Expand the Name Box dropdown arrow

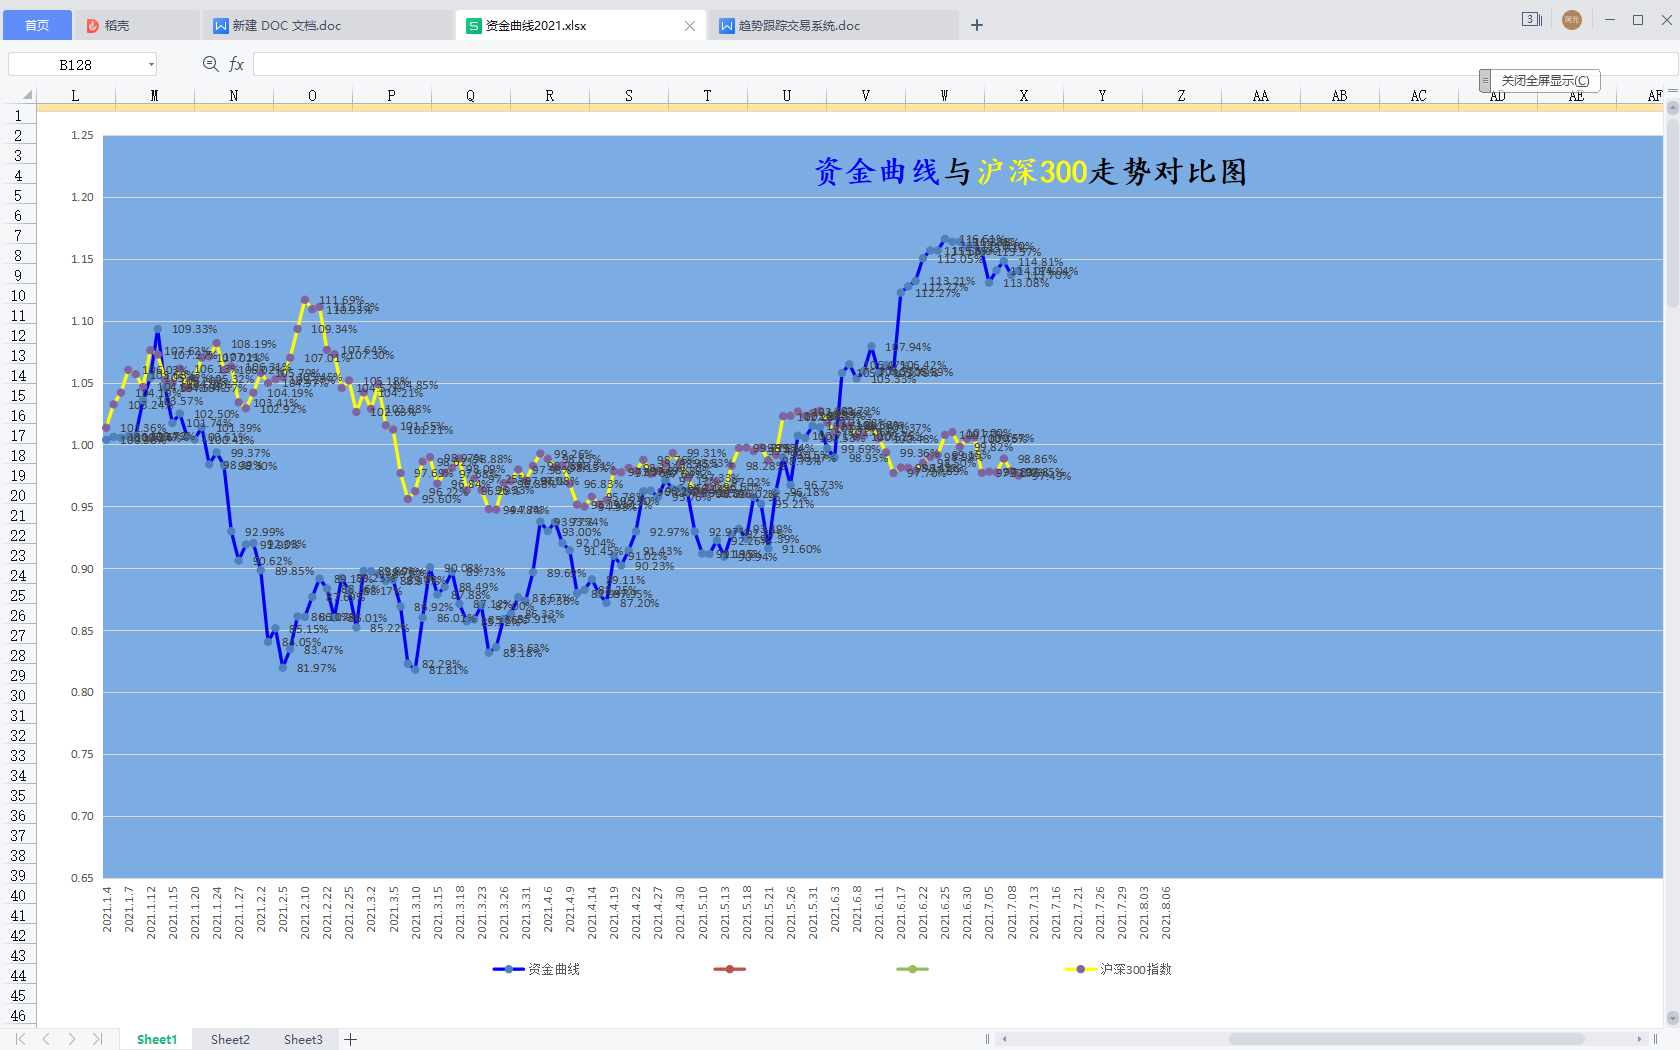(x=151, y=65)
